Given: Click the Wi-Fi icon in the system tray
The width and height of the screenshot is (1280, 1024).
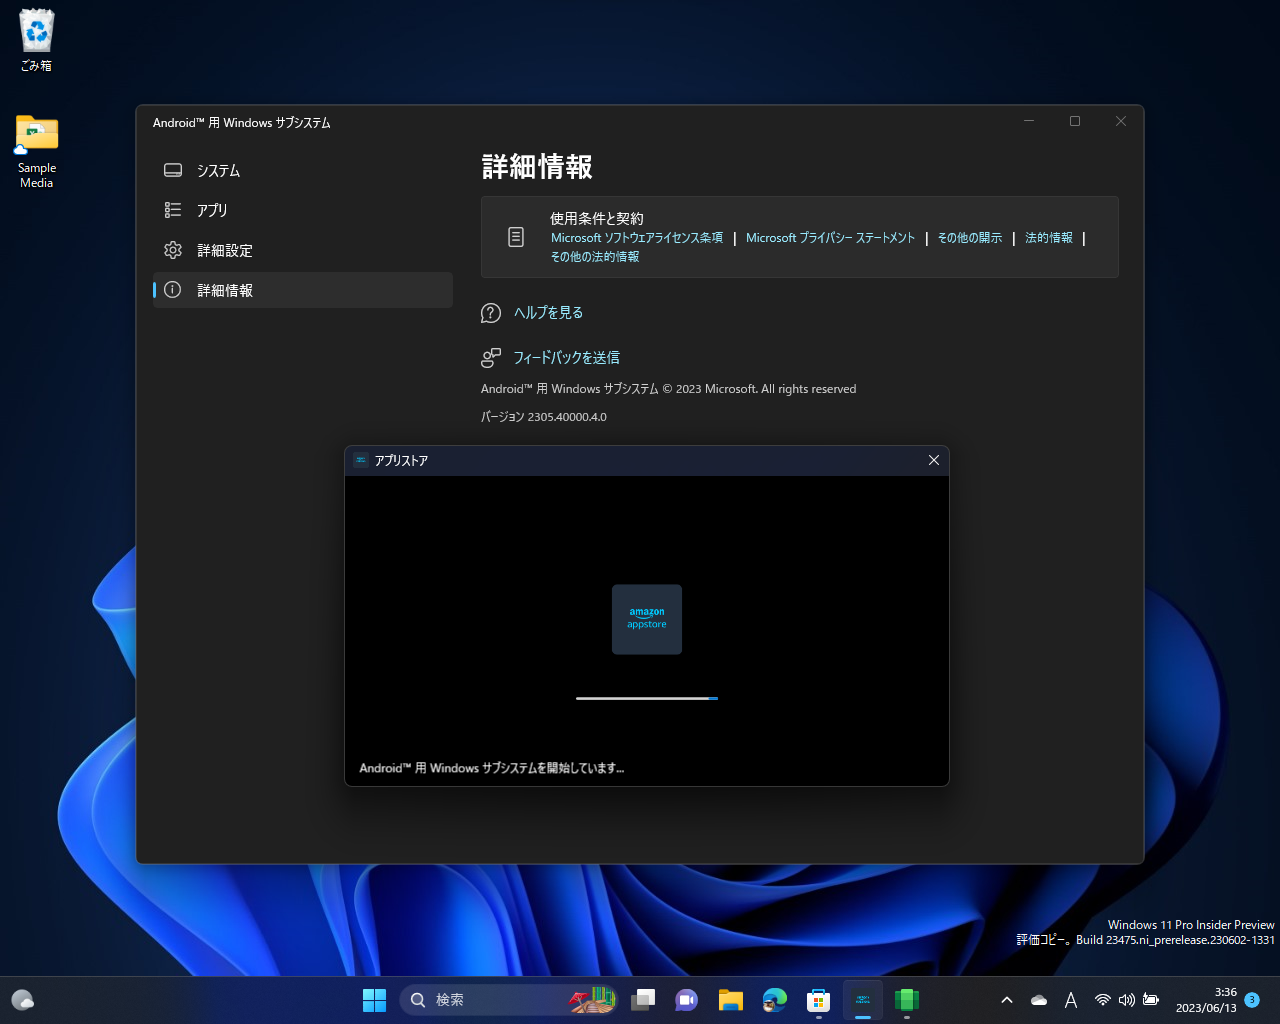Looking at the screenshot, I should coord(1102,999).
